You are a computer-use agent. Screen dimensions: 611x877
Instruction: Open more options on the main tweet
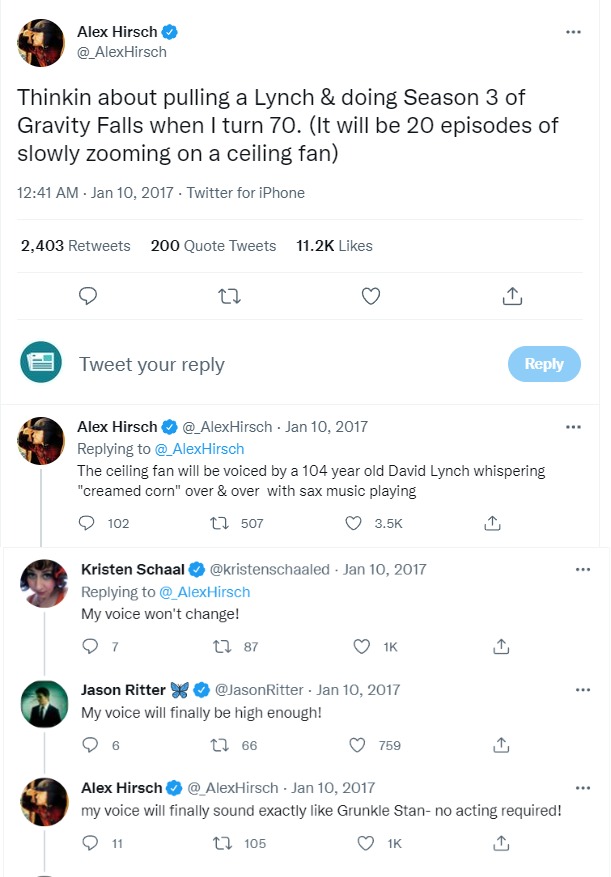(x=573, y=32)
